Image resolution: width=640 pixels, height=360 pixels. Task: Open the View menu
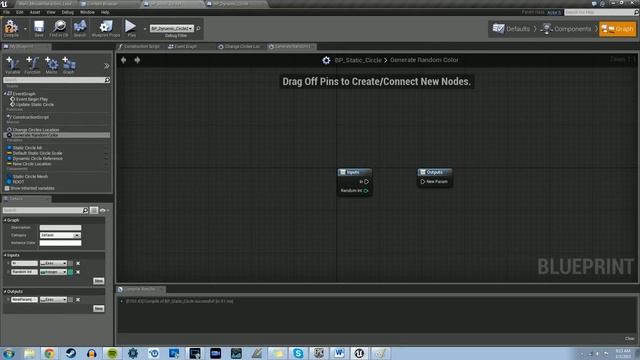tap(51, 12)
